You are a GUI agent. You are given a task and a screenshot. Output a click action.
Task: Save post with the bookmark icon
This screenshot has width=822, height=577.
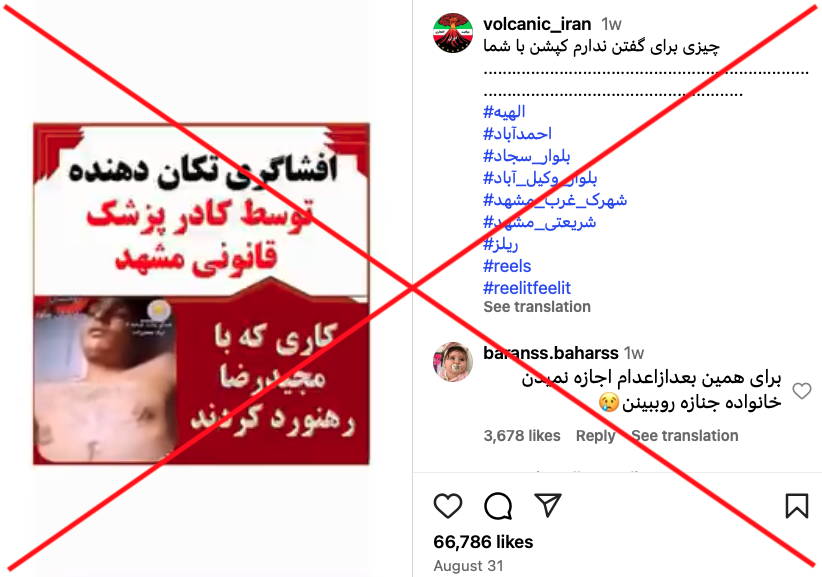[796, 506]
